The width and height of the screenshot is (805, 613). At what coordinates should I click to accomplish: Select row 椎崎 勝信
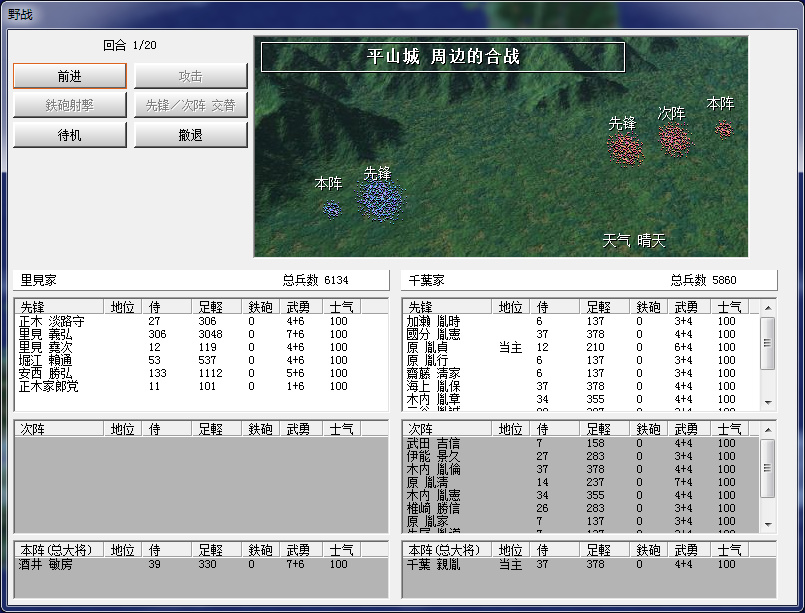tap(581, 508)
